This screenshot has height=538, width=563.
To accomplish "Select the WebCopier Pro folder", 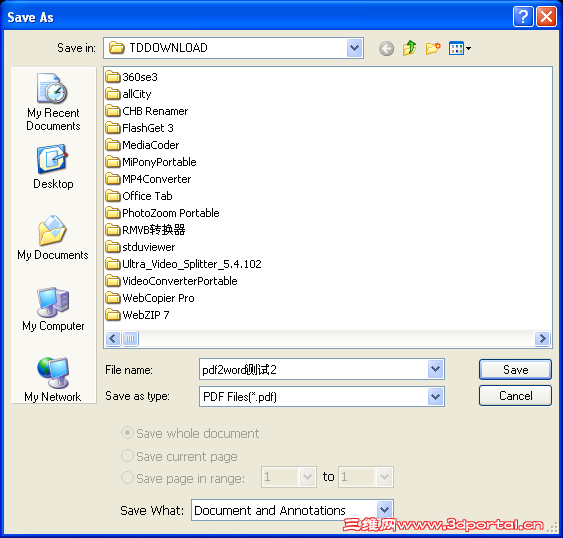I will (150, 298).
